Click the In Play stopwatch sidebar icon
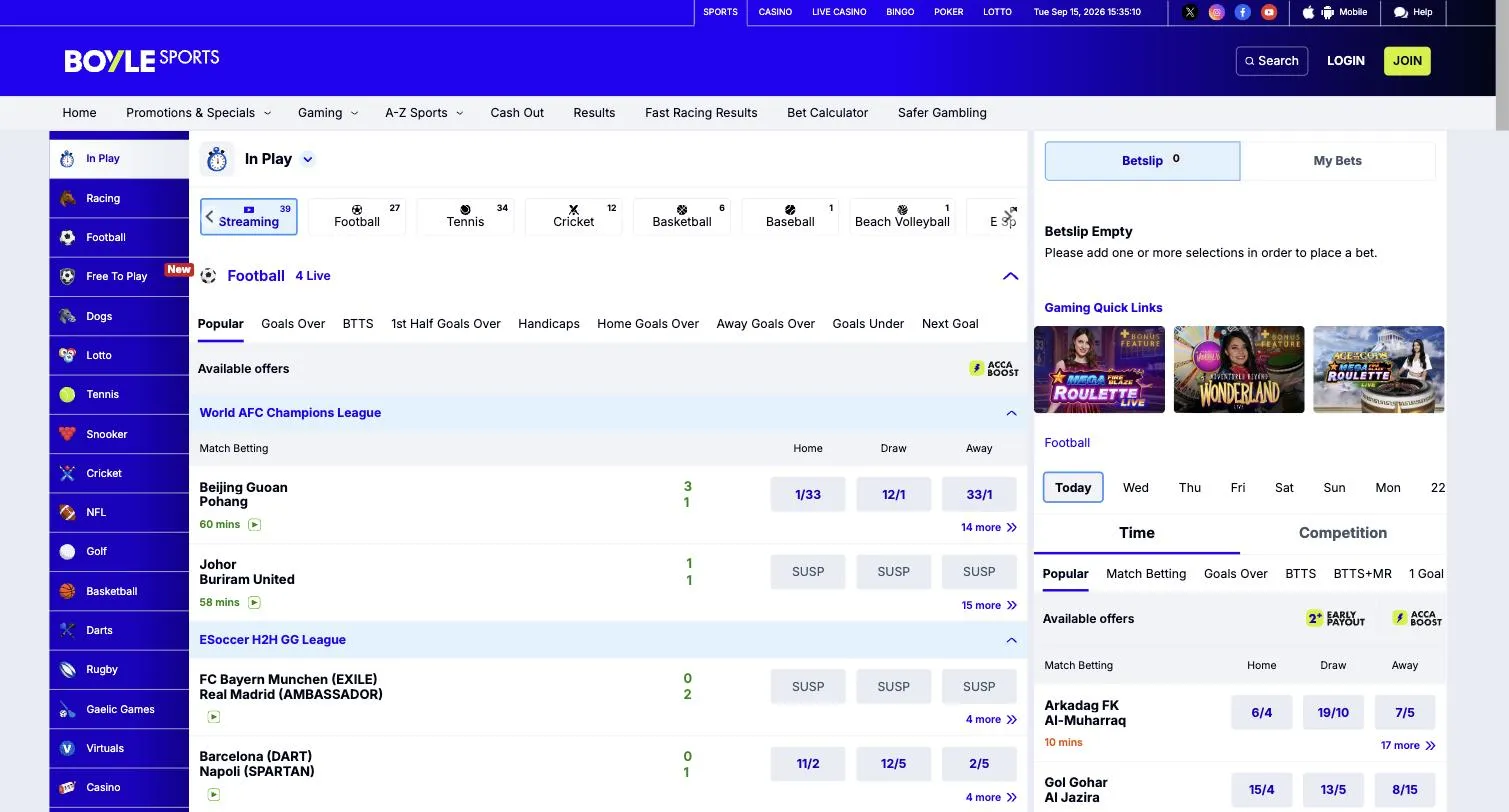Image resolution: width=1509 pixels, height=812 pixels. point(67,159)
